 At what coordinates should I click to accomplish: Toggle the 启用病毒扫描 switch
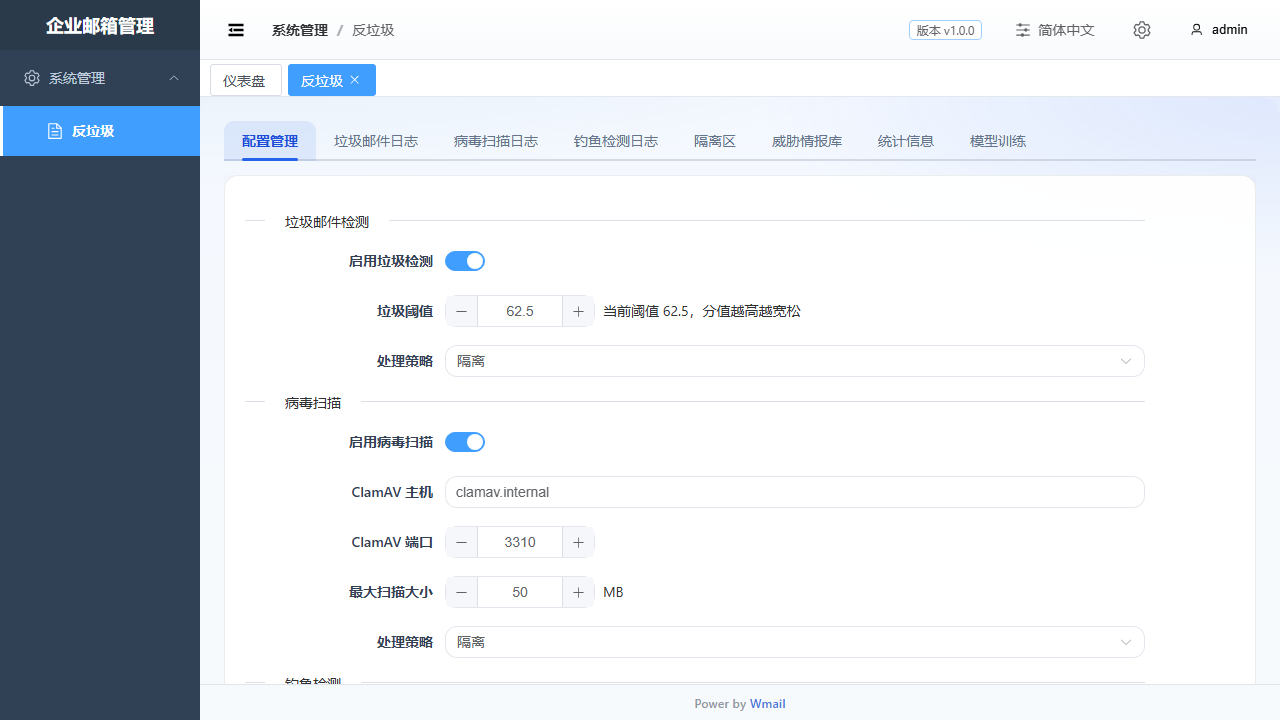[465, 442]
